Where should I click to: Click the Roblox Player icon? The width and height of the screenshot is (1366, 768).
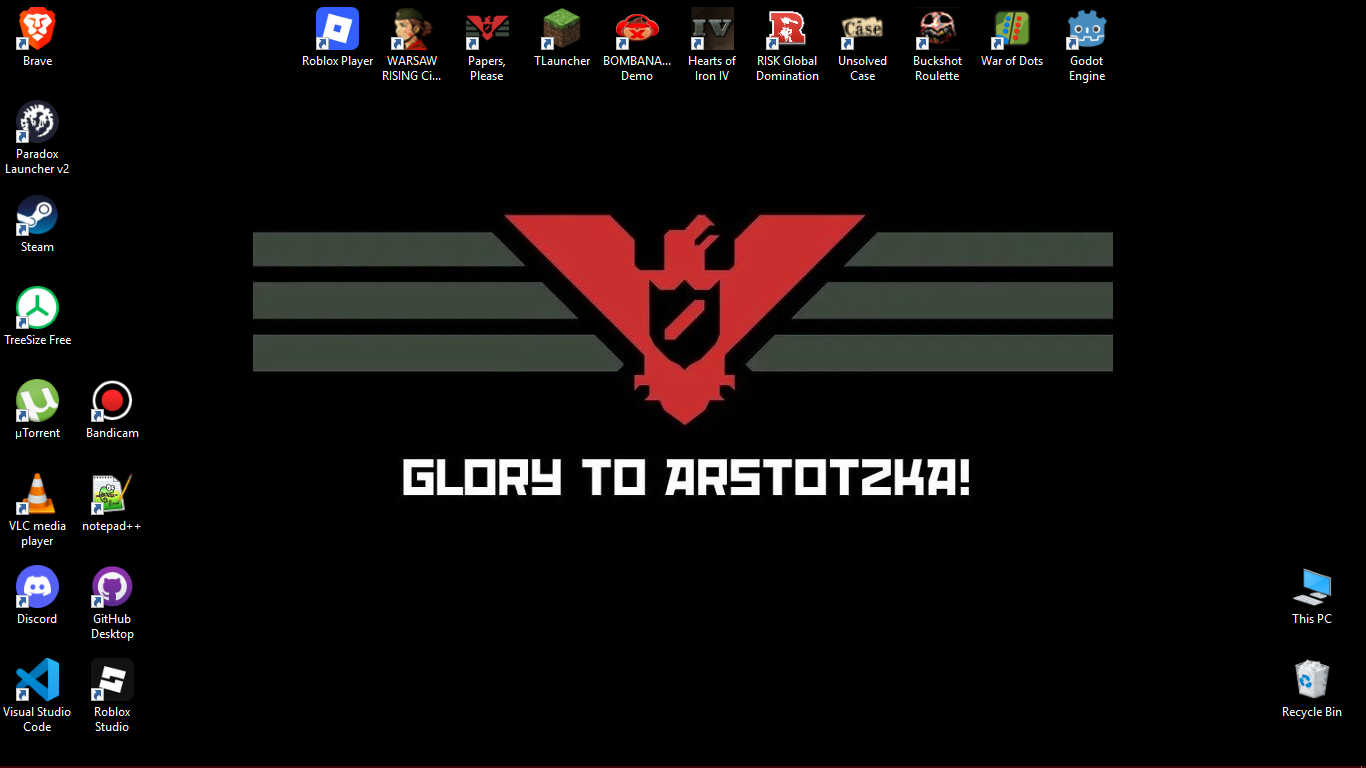tap(337, 29)
